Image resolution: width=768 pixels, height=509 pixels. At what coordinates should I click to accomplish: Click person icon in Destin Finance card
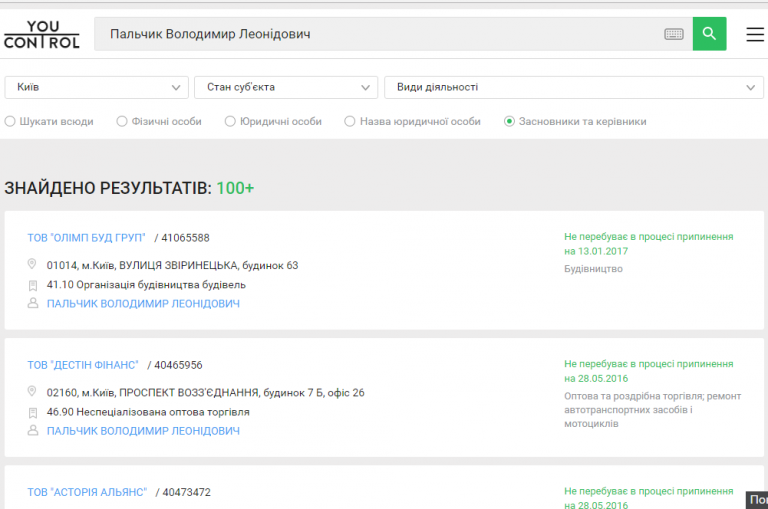pyautogui.click(x=33, y=431)
